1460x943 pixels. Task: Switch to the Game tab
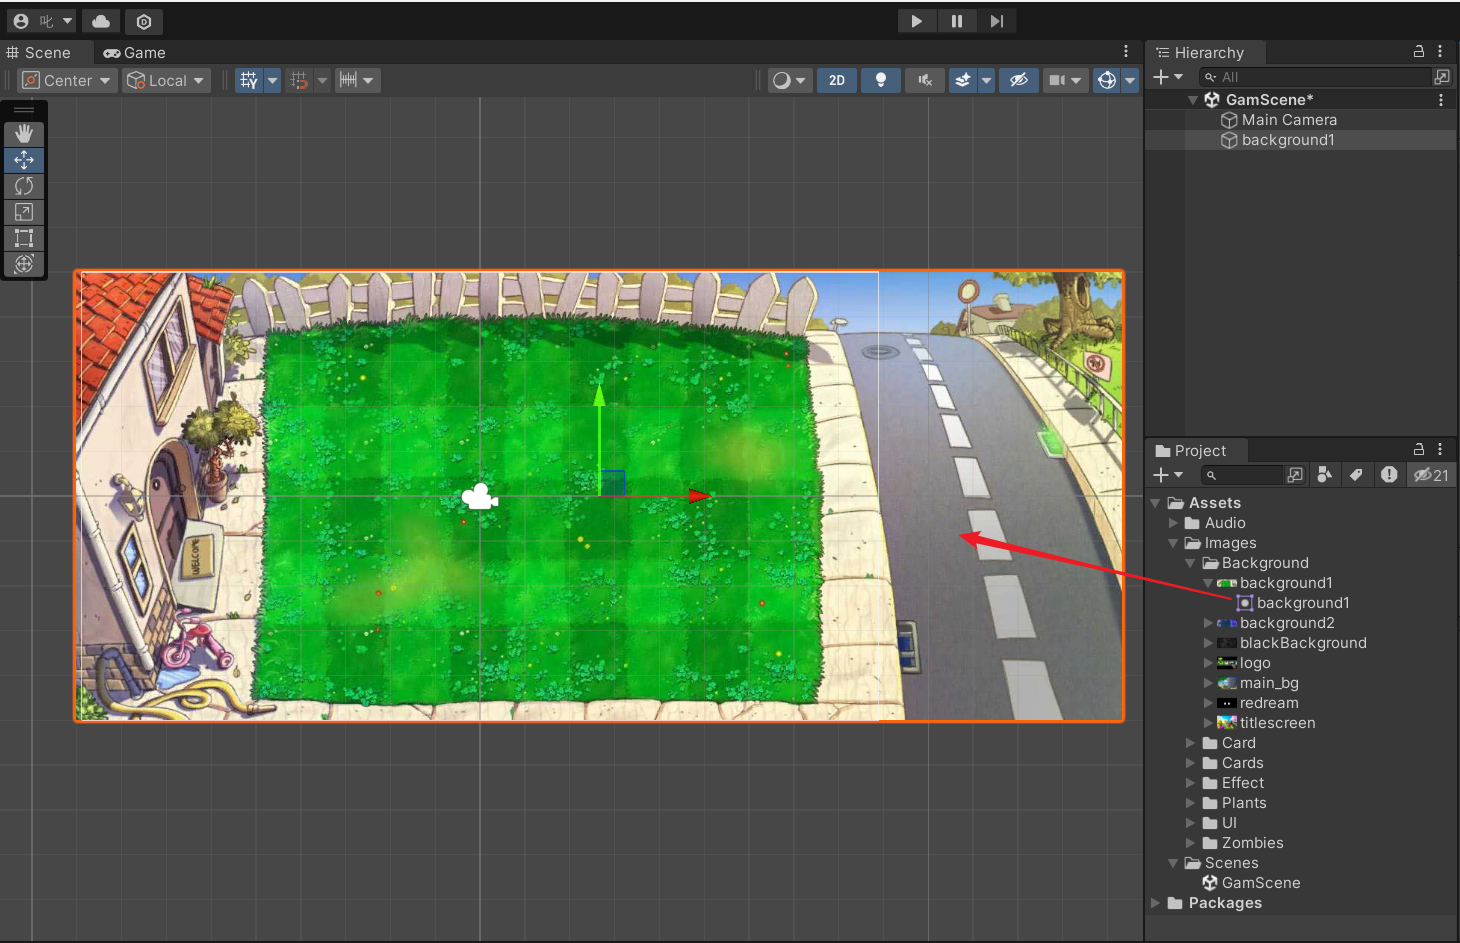click(x=135, y=52)
